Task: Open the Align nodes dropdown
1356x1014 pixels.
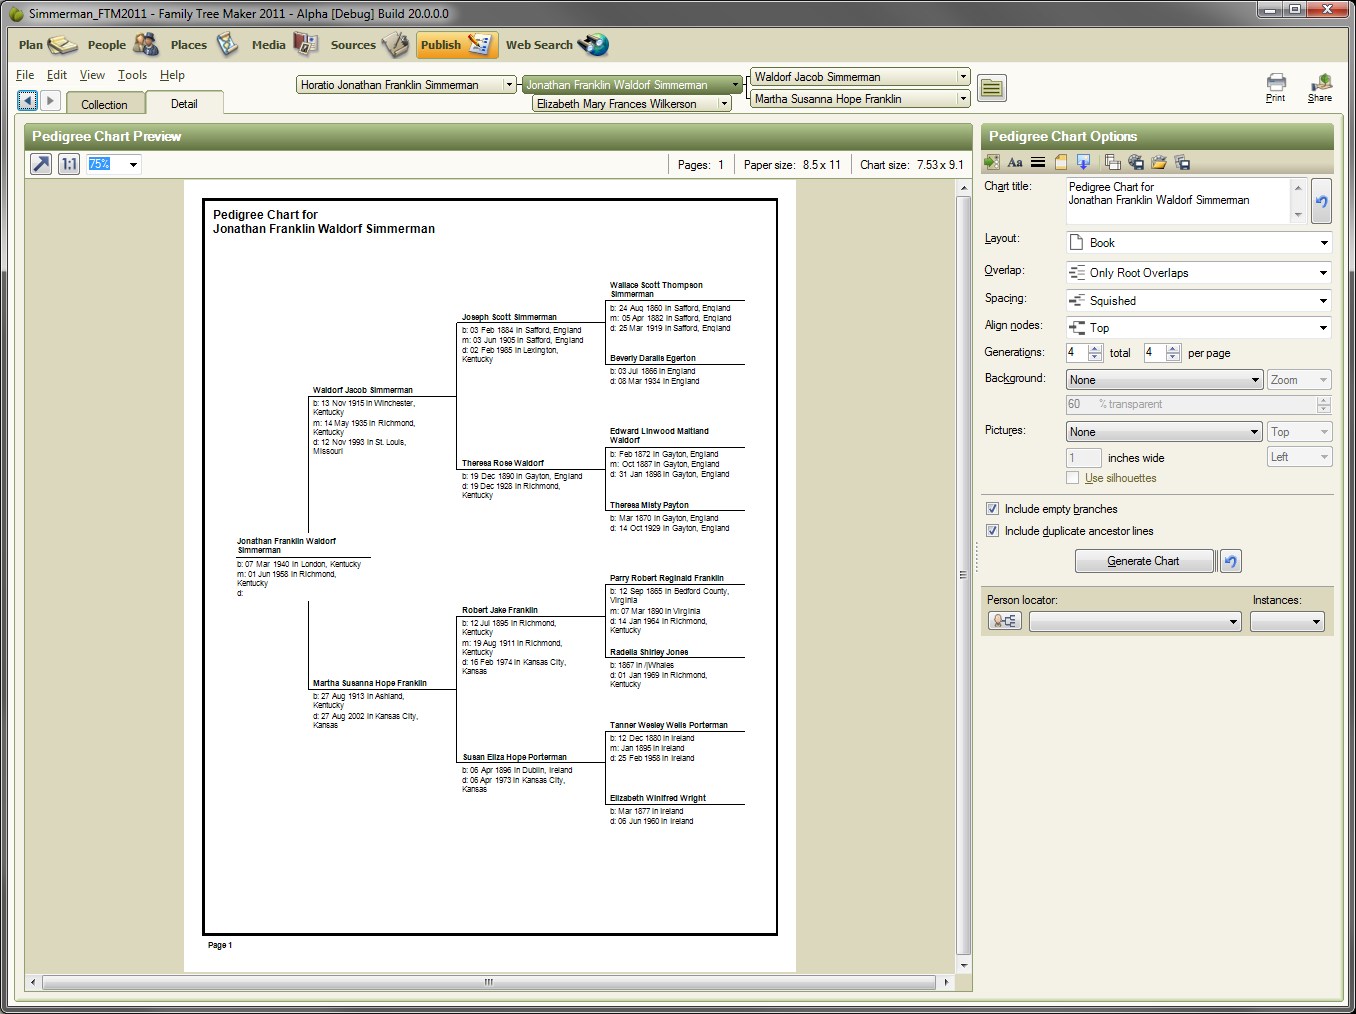Action: (x=1198, y=328)
